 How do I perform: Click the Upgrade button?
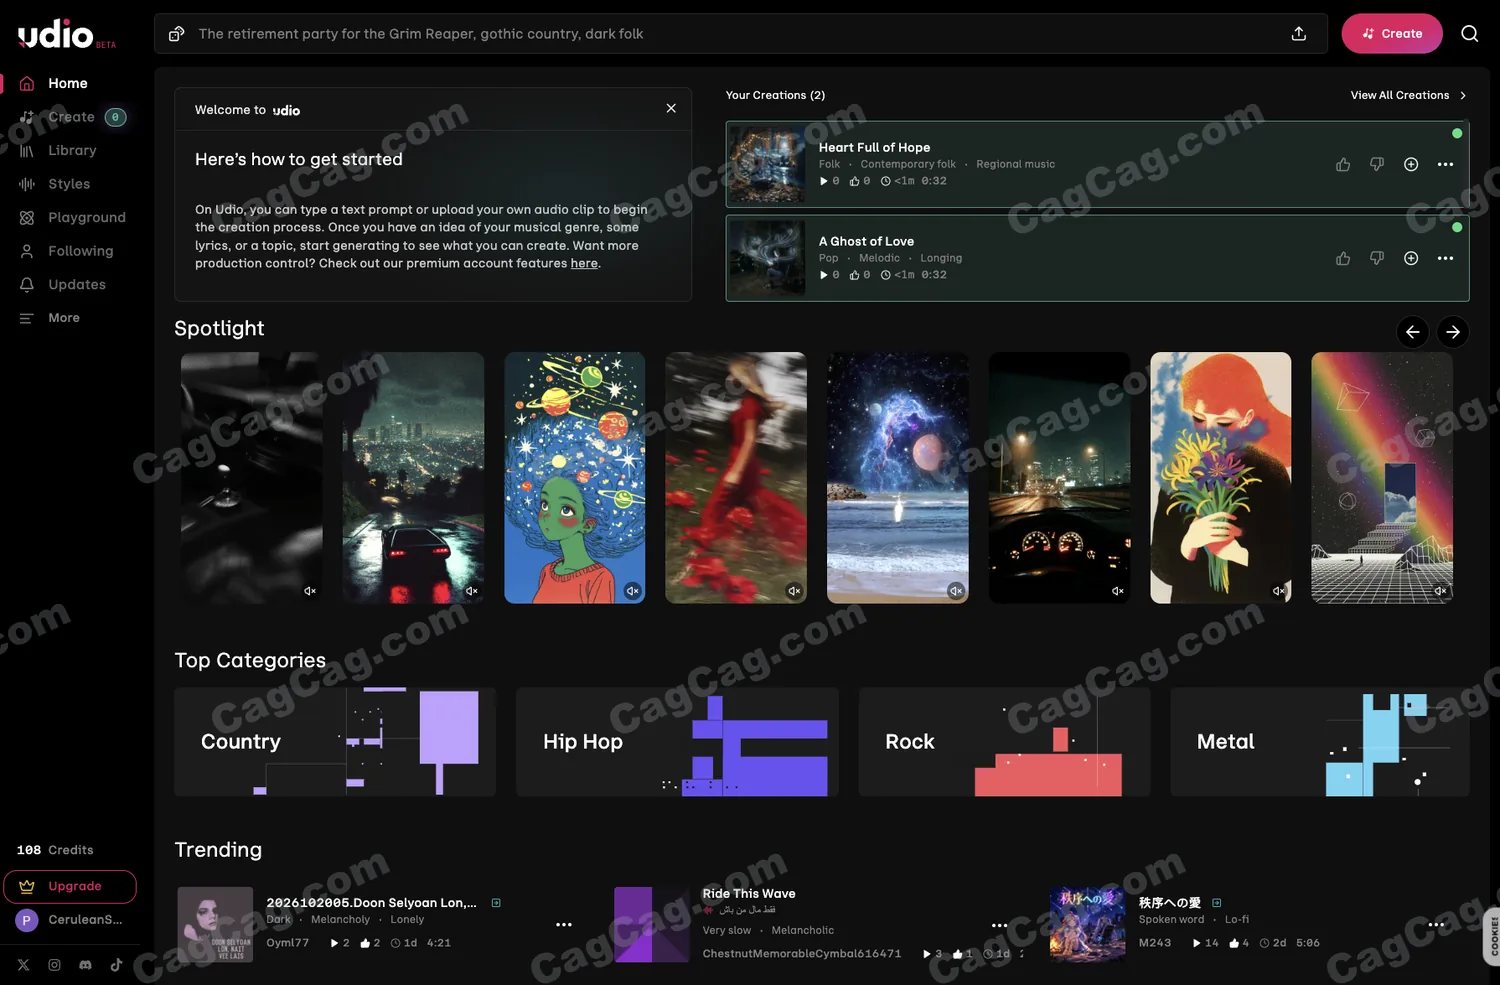coord(70,887)
